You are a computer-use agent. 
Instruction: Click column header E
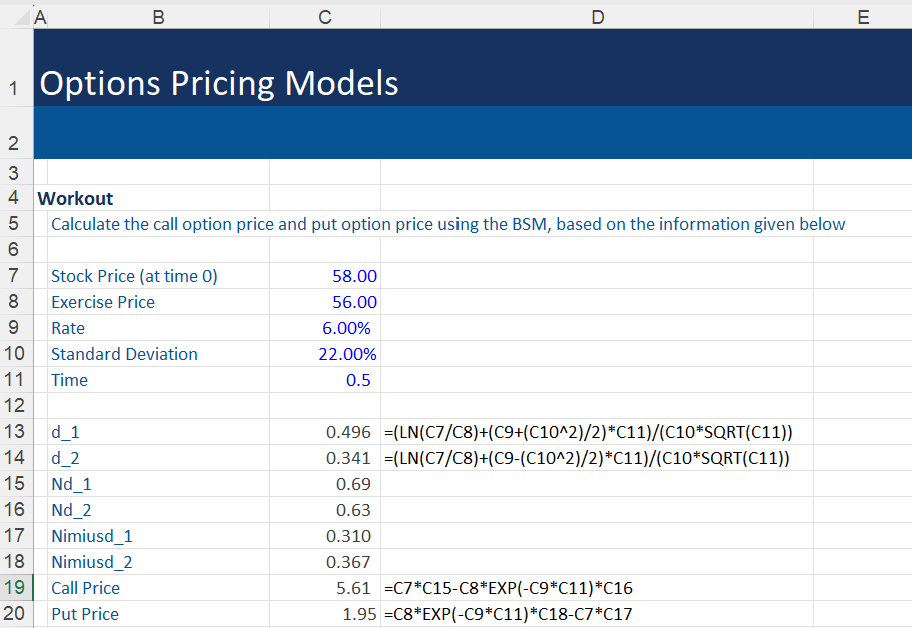pos(864,16)
